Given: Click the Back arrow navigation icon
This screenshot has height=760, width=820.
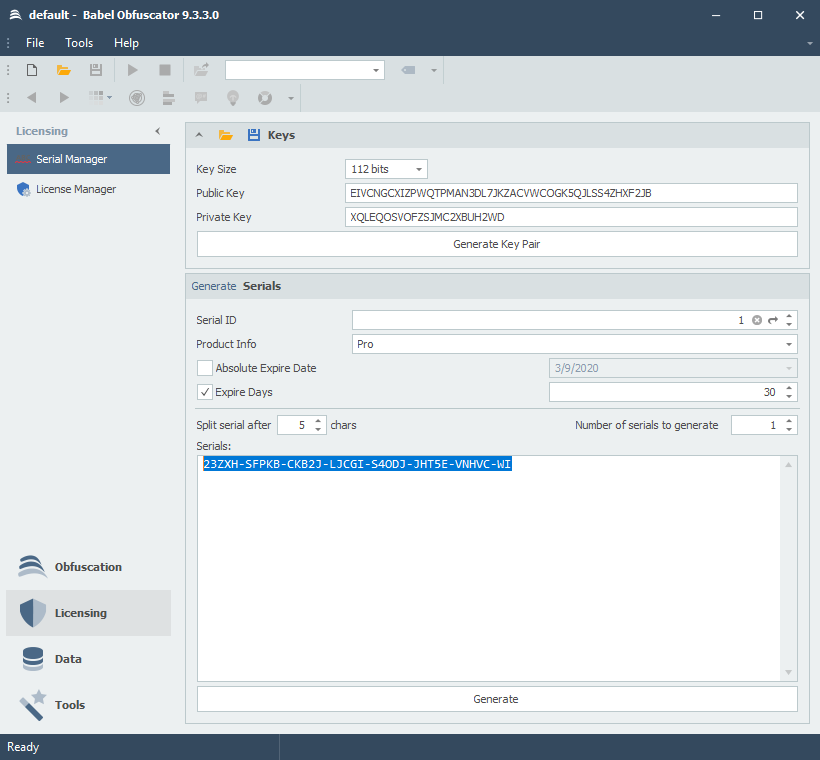Looking at the screenshot, I should 32,97.
